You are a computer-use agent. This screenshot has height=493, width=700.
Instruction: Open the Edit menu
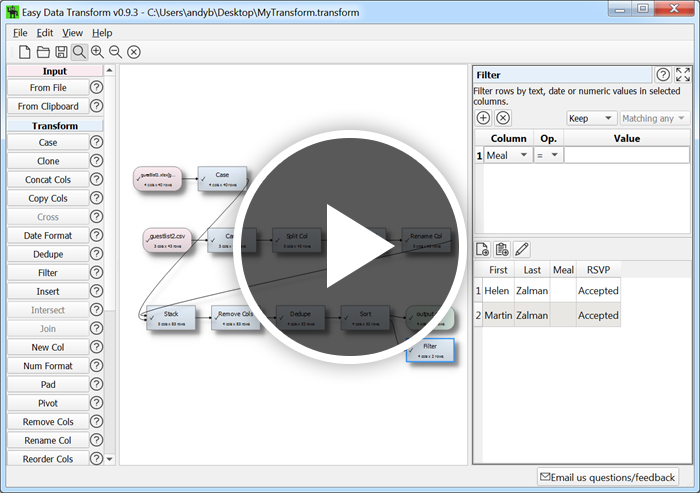45,32
